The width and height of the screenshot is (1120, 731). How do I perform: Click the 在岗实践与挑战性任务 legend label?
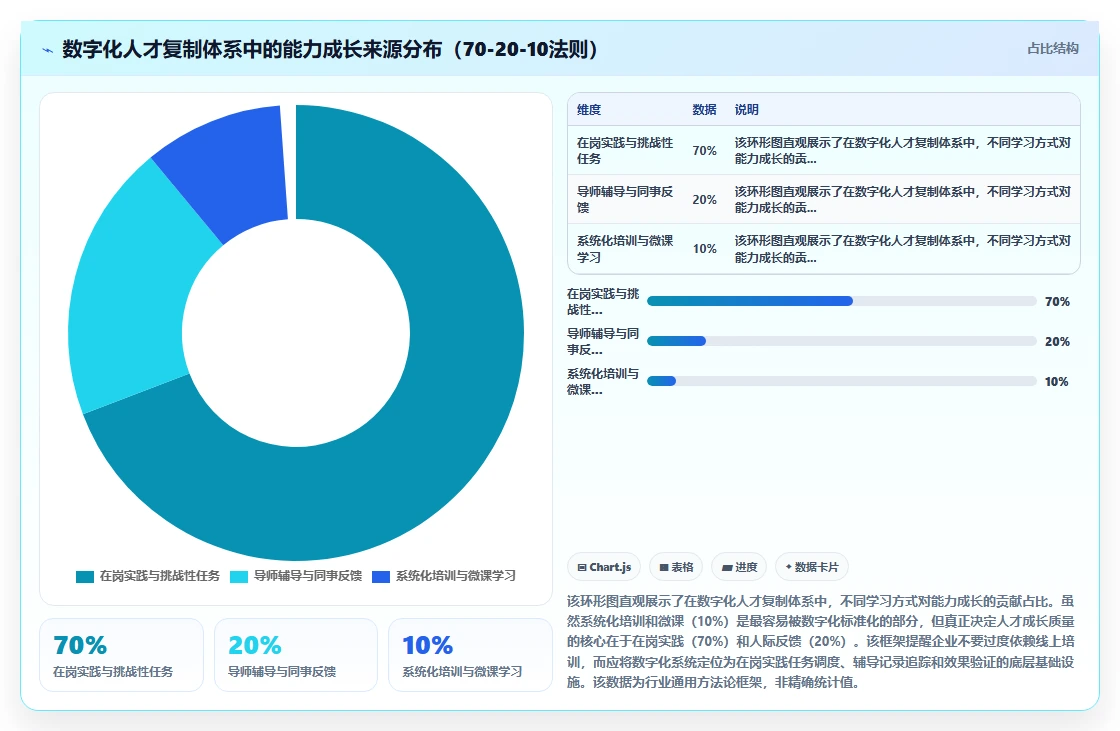pos(160,576)
